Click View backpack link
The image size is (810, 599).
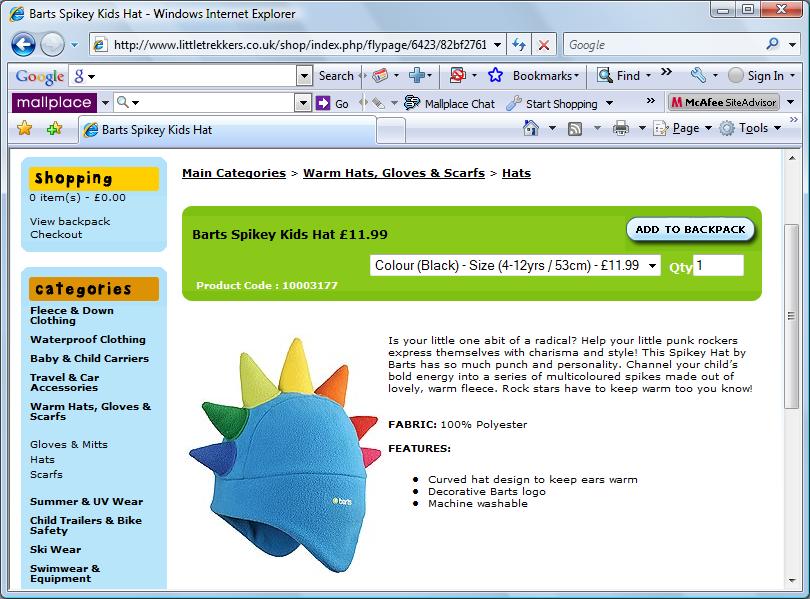[70, 222]
